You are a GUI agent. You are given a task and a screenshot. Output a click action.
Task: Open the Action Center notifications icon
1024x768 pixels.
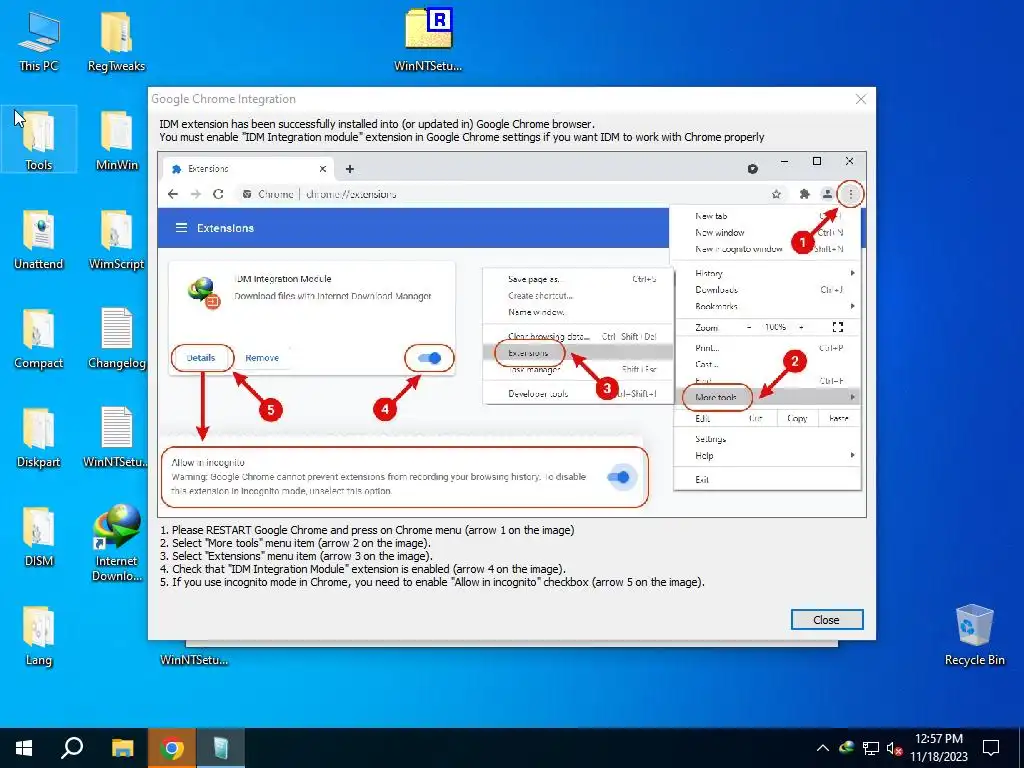[991, 748]
